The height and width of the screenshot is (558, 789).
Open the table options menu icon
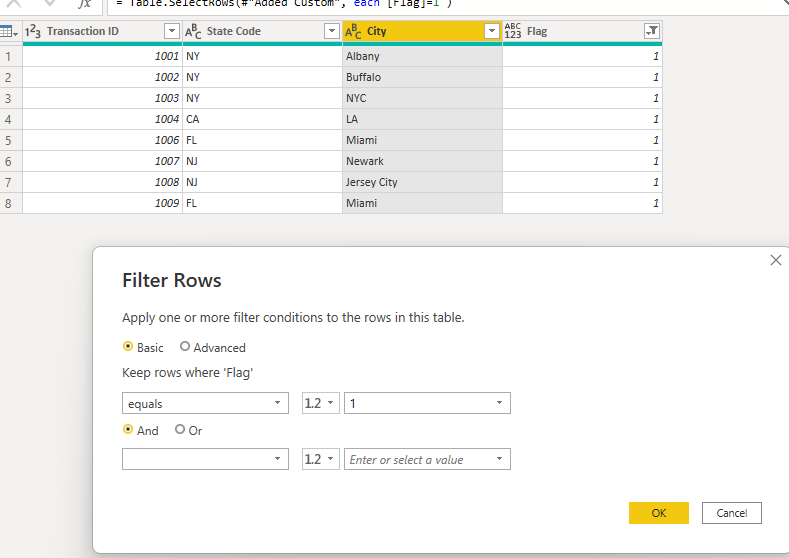coord(9,32)
